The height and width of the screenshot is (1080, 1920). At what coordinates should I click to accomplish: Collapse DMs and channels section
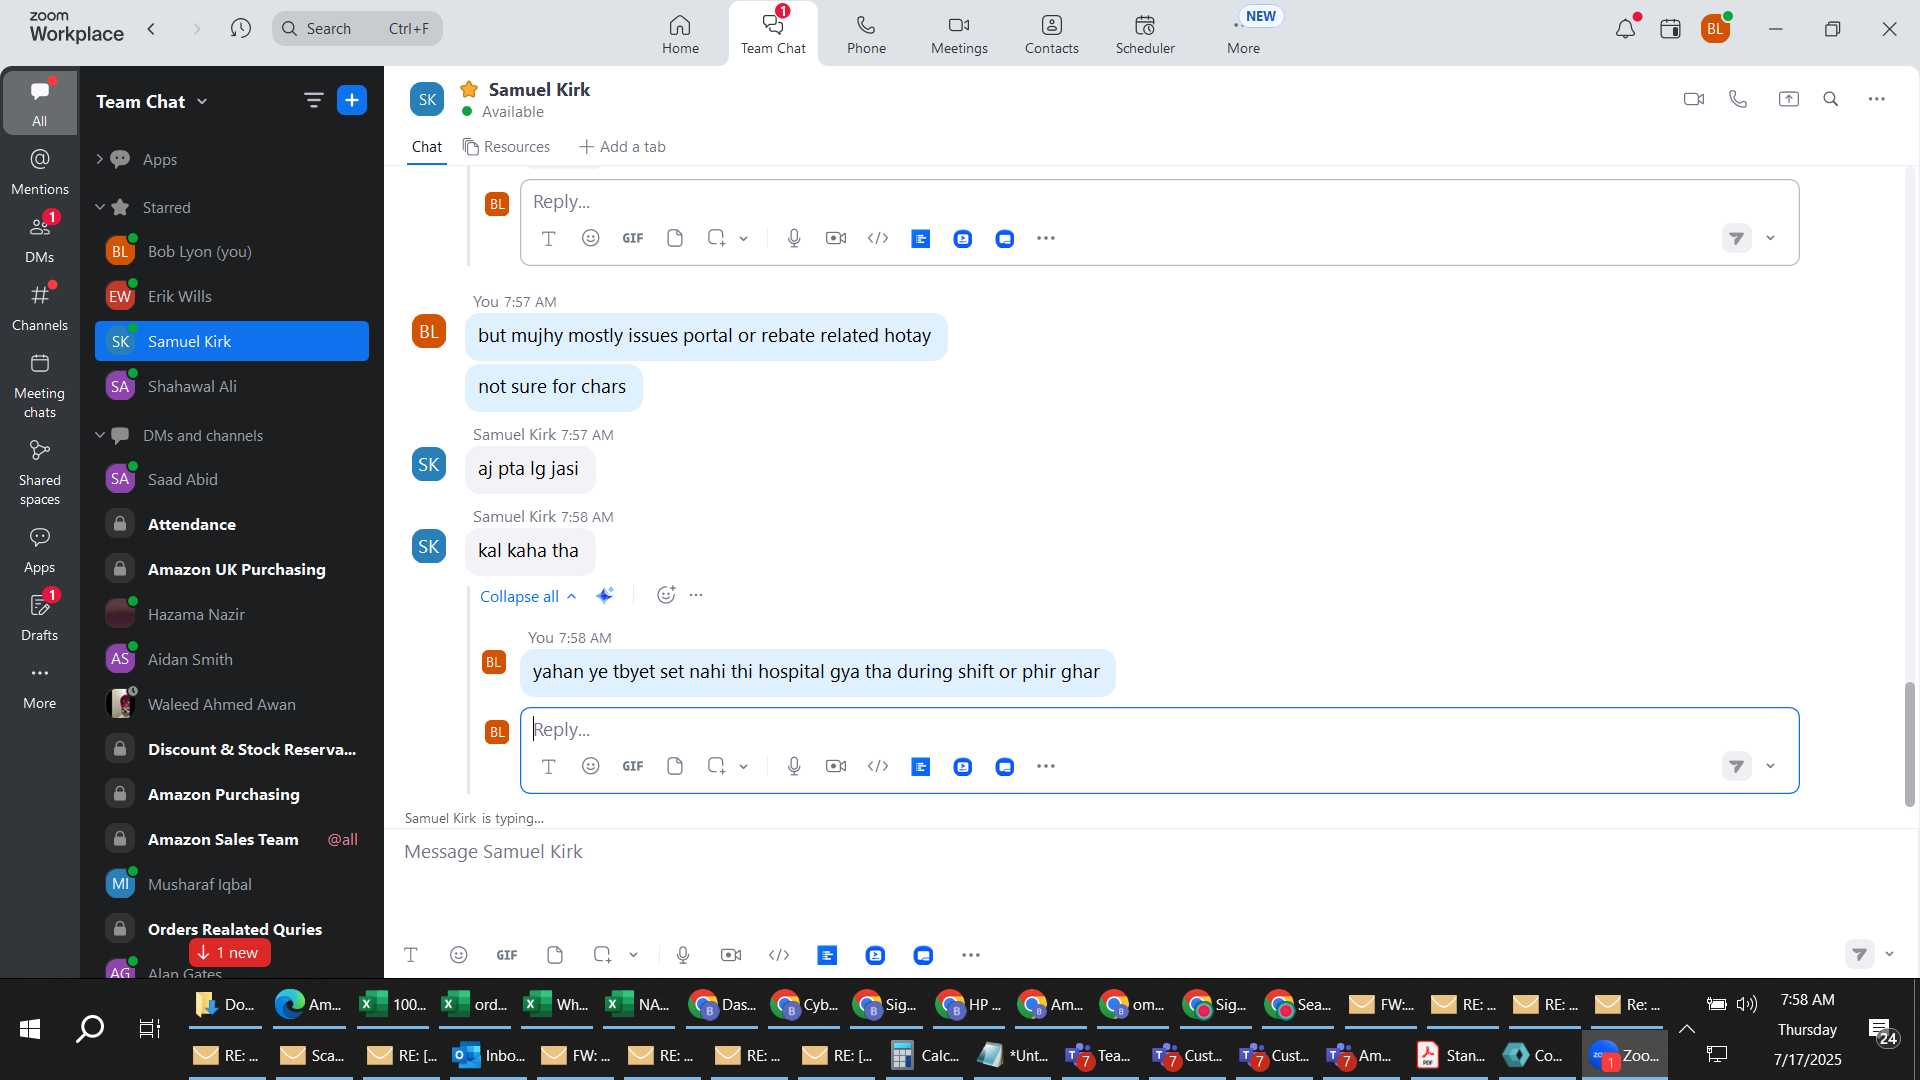[x=99, y=435]
